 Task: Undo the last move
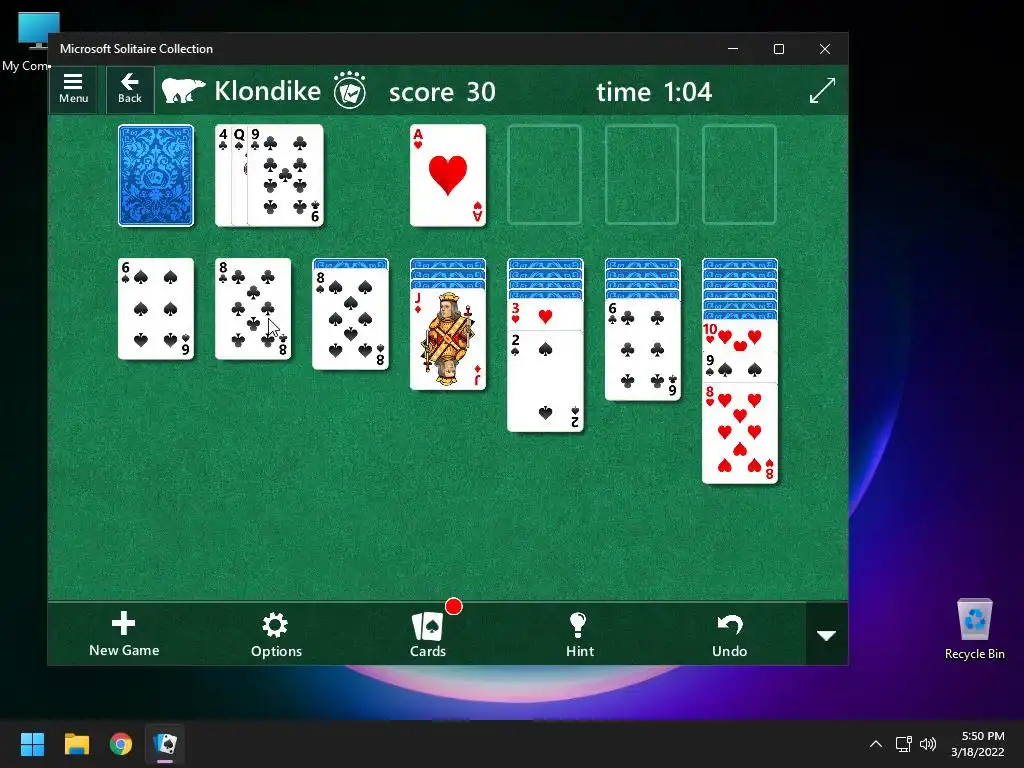point(729,634)
